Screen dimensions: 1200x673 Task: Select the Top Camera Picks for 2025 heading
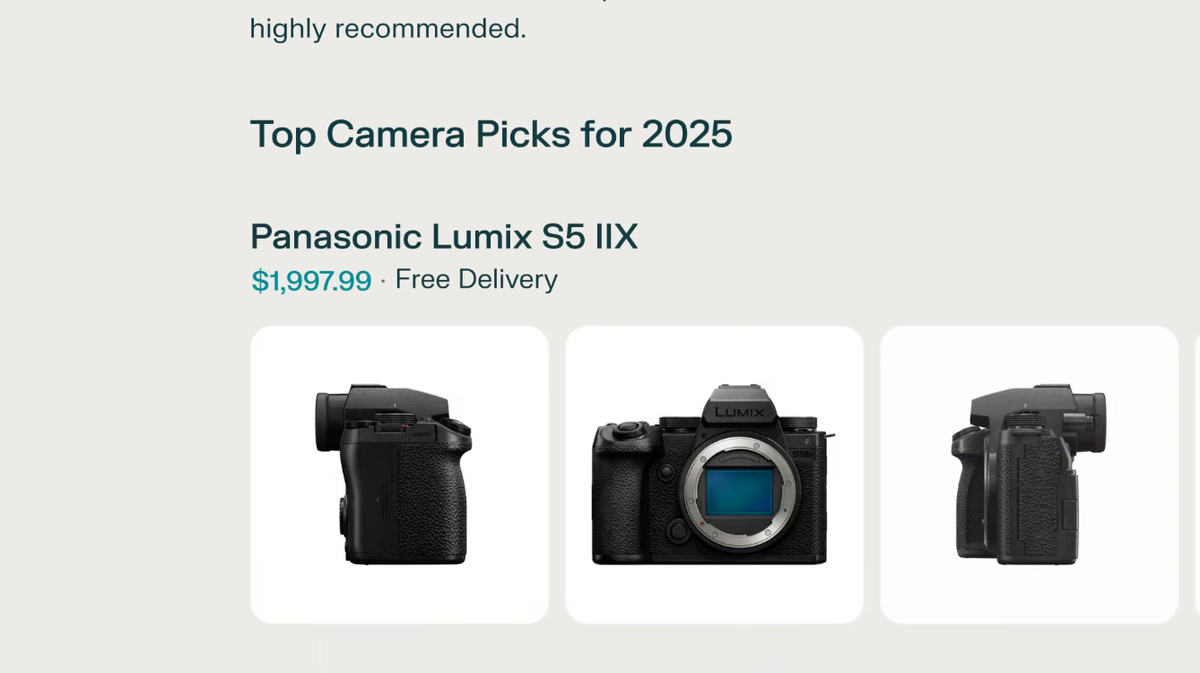[x=490, y=134]
